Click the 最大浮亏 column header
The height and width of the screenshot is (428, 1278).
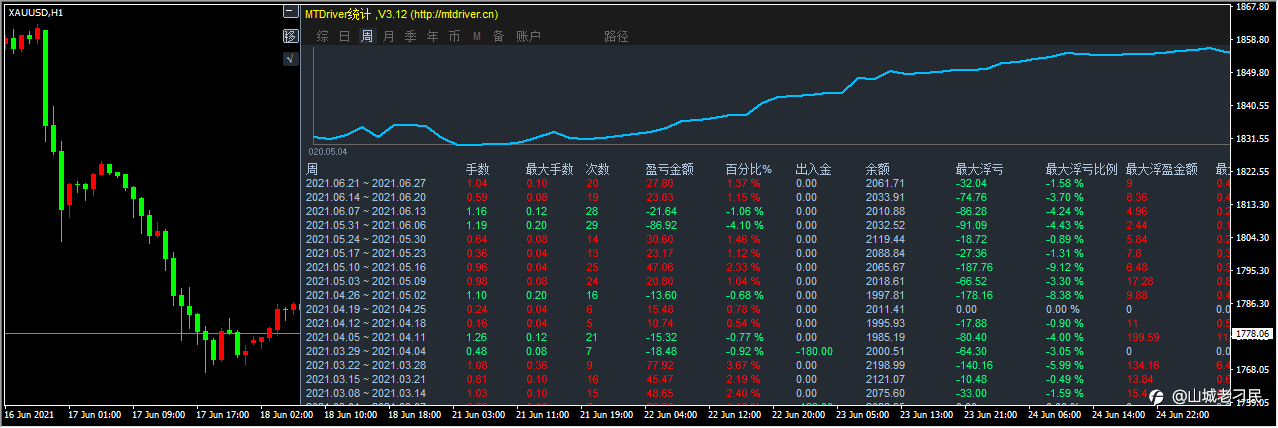coord(980,170)
